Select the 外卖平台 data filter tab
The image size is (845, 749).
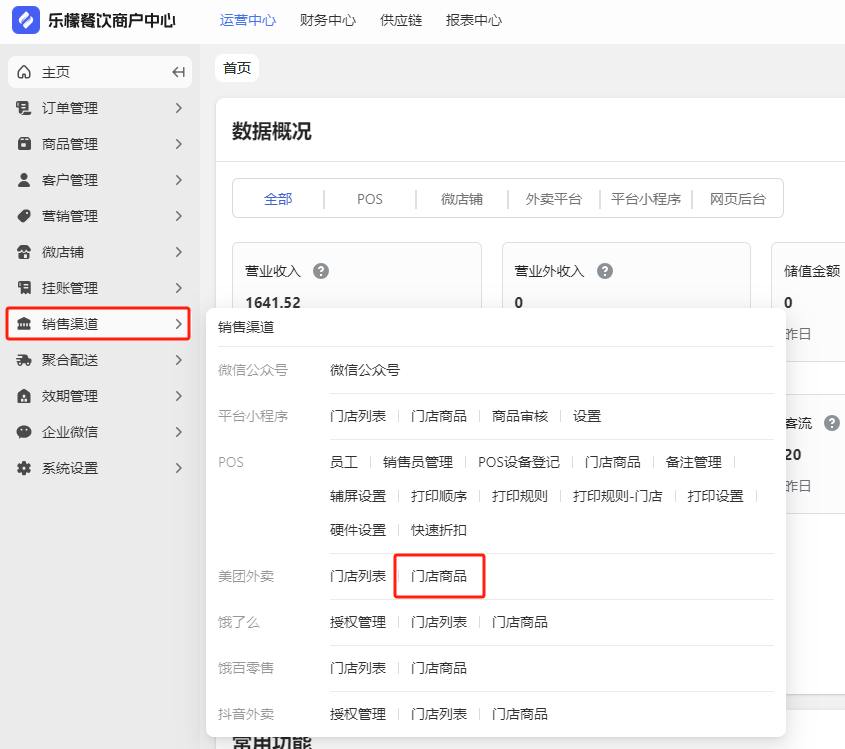(x=553, y=199)
